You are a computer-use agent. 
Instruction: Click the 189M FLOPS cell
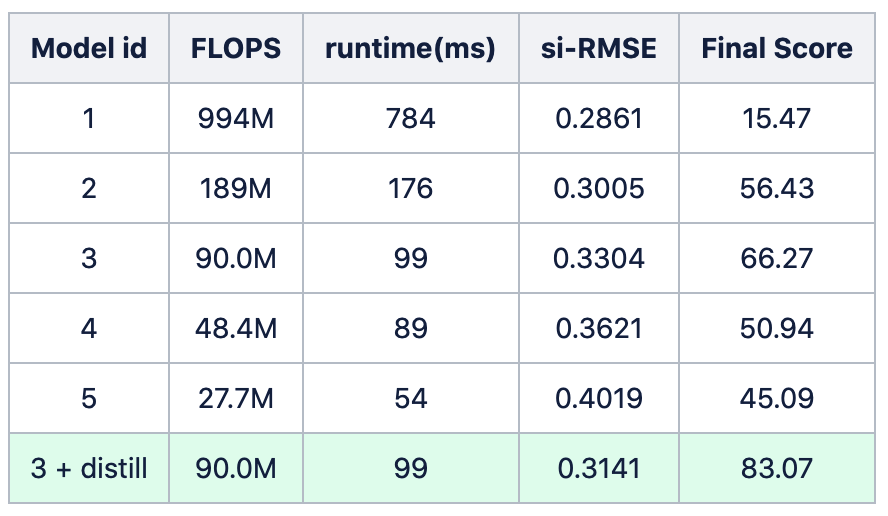pyautogui.click(x=236, y=188)
